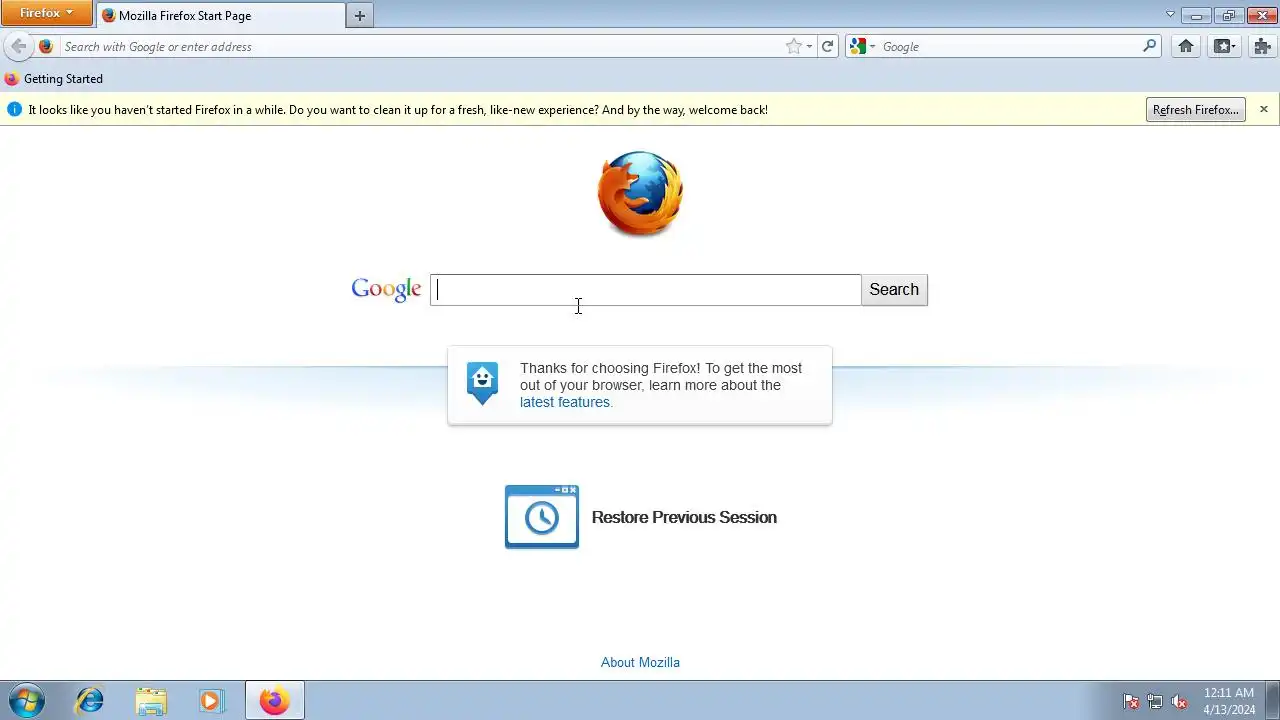The width and height of the screenshot is (1280, 720).
Task: Click the muted volume tray icon
Action: [x=1179, y=702]
